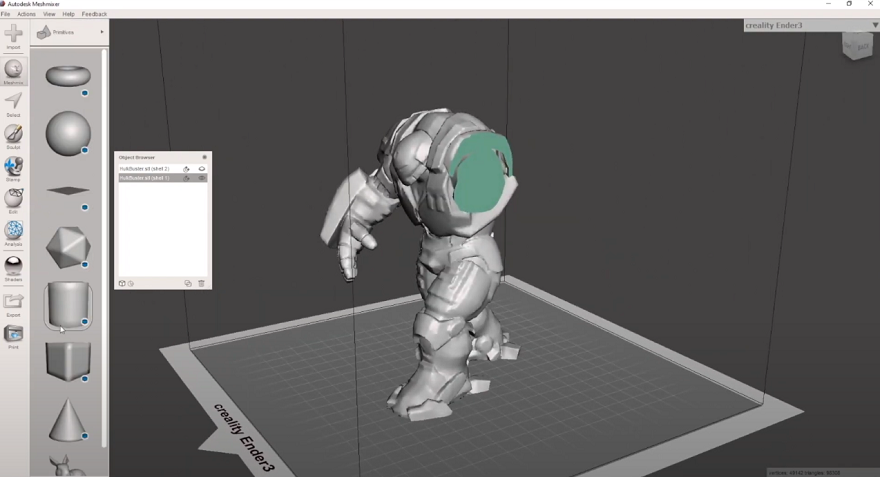The height and width of the screenshot is (477, 880).
Task: Duplicate selected object in Object Browser
Action: tap(188, 283)
